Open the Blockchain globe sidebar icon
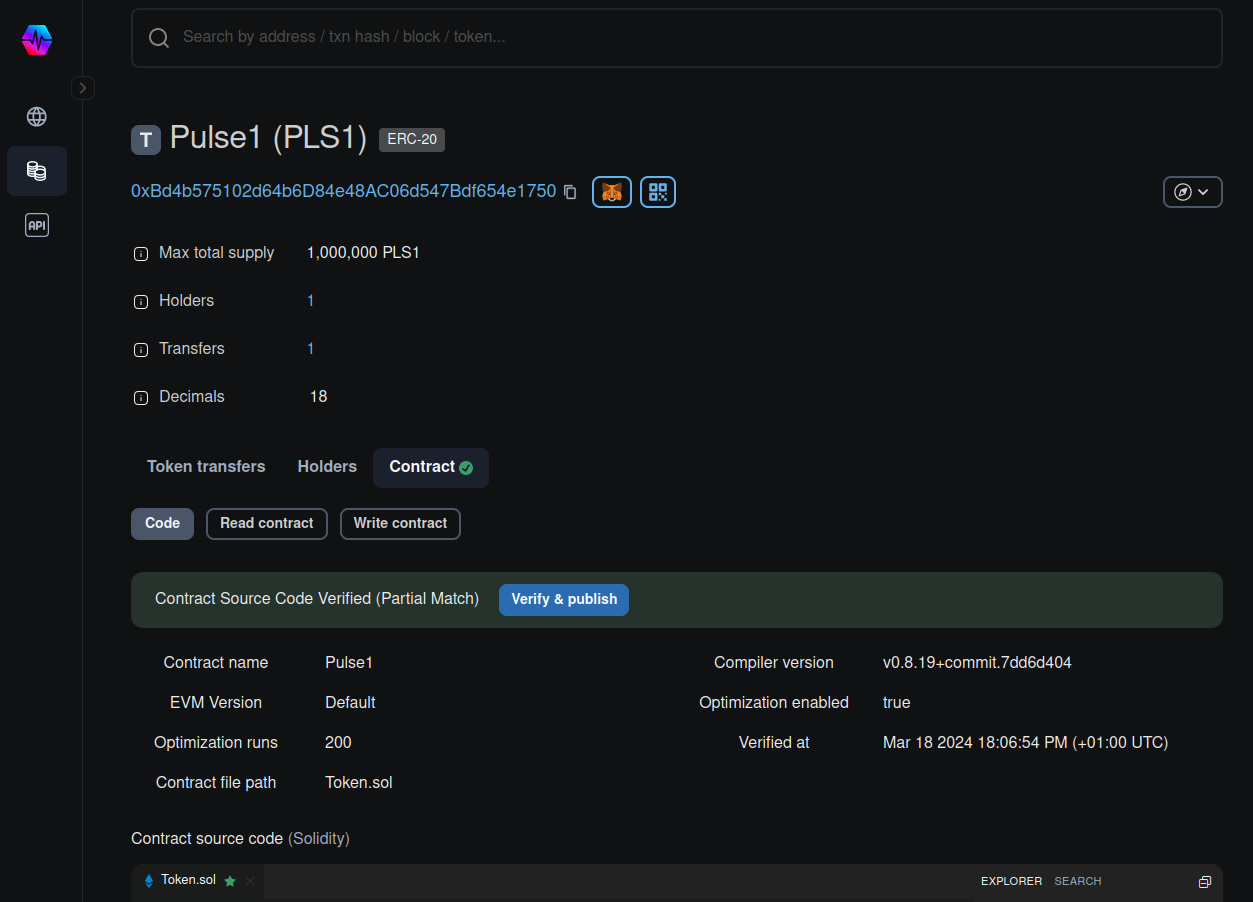This screenshot has height=902, width=1253. pyautogui.click(x=37, y=117)
